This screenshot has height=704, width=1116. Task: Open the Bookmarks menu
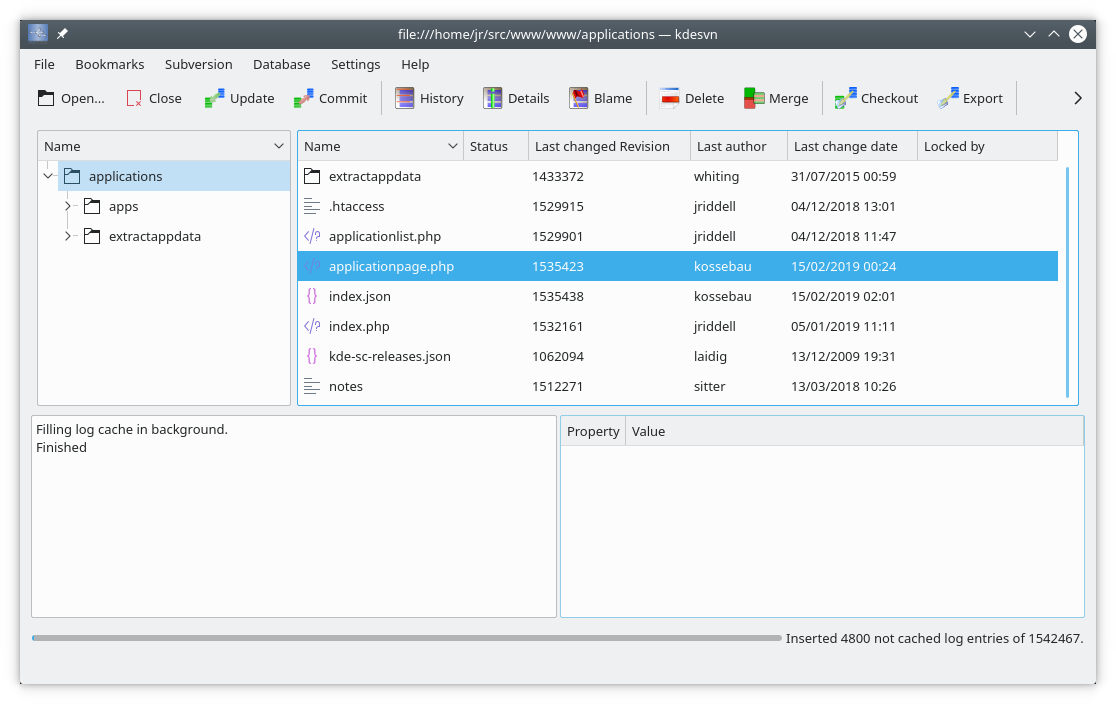click(x=110, y=64)
